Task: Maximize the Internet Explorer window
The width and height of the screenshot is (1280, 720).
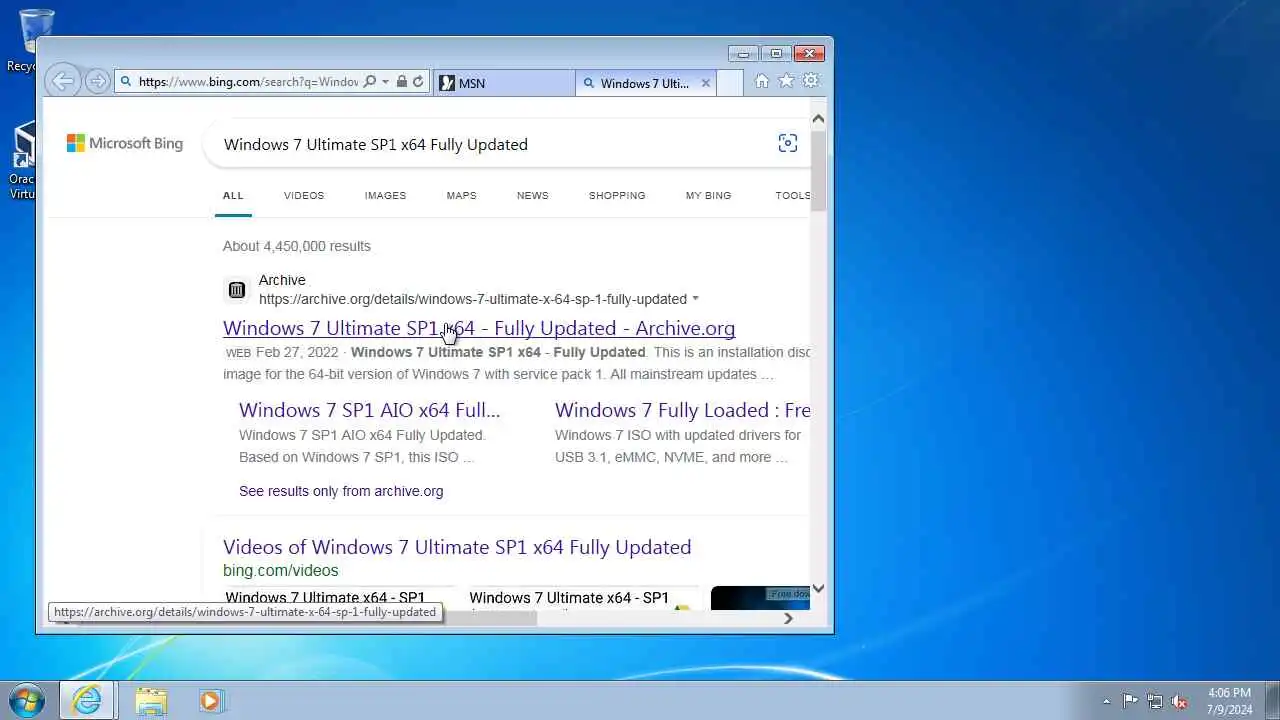Action: [775, 54]
